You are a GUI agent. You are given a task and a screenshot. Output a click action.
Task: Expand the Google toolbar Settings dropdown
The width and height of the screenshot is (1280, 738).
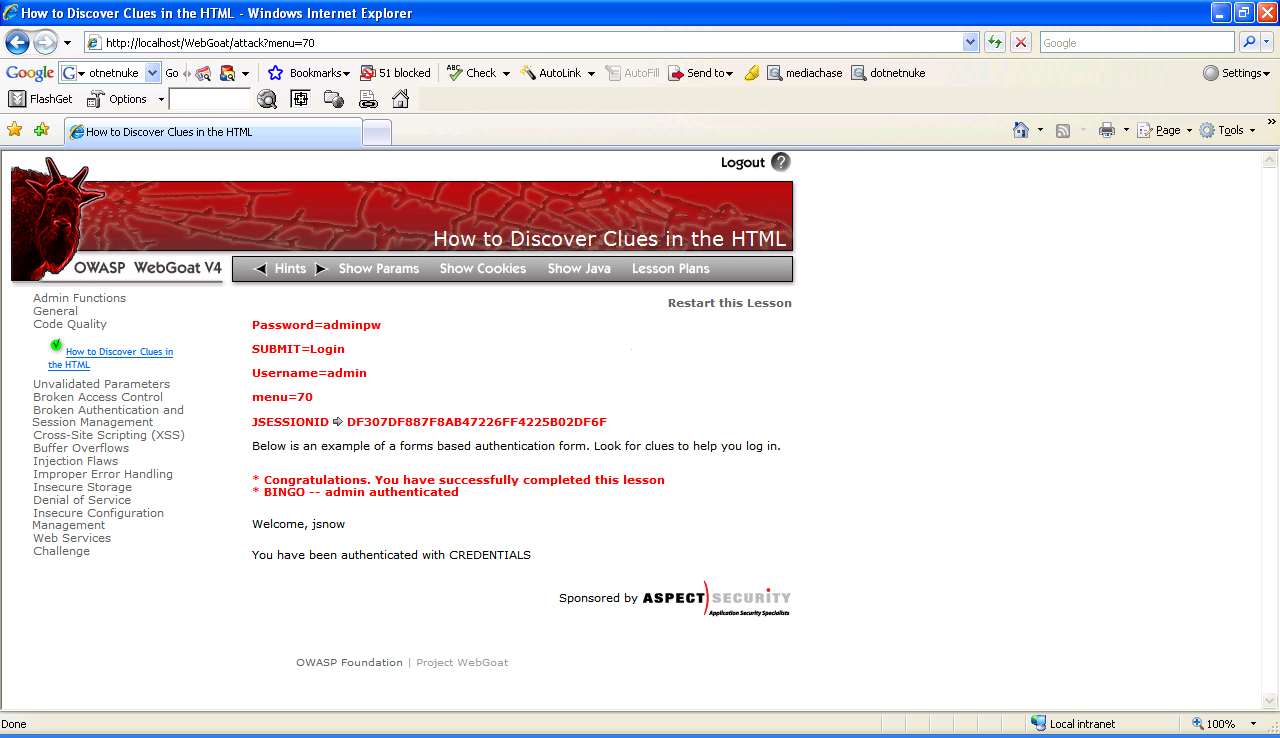click(1237, 73)
